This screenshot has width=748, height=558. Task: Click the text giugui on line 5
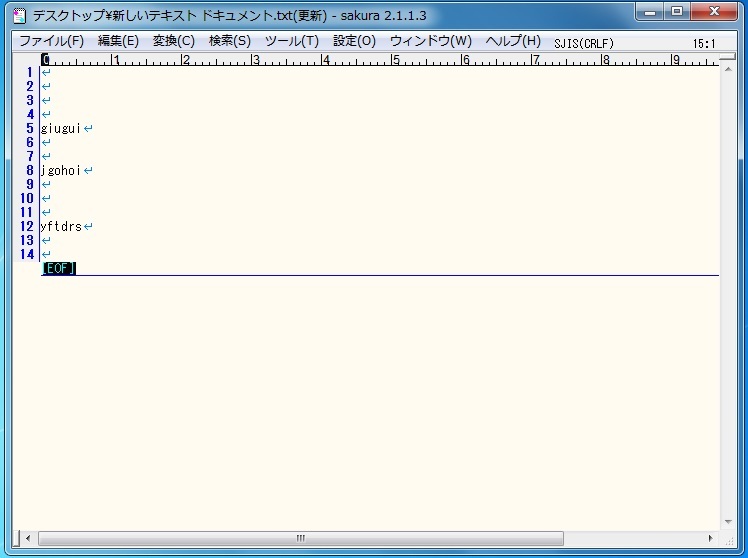[61, 128]
